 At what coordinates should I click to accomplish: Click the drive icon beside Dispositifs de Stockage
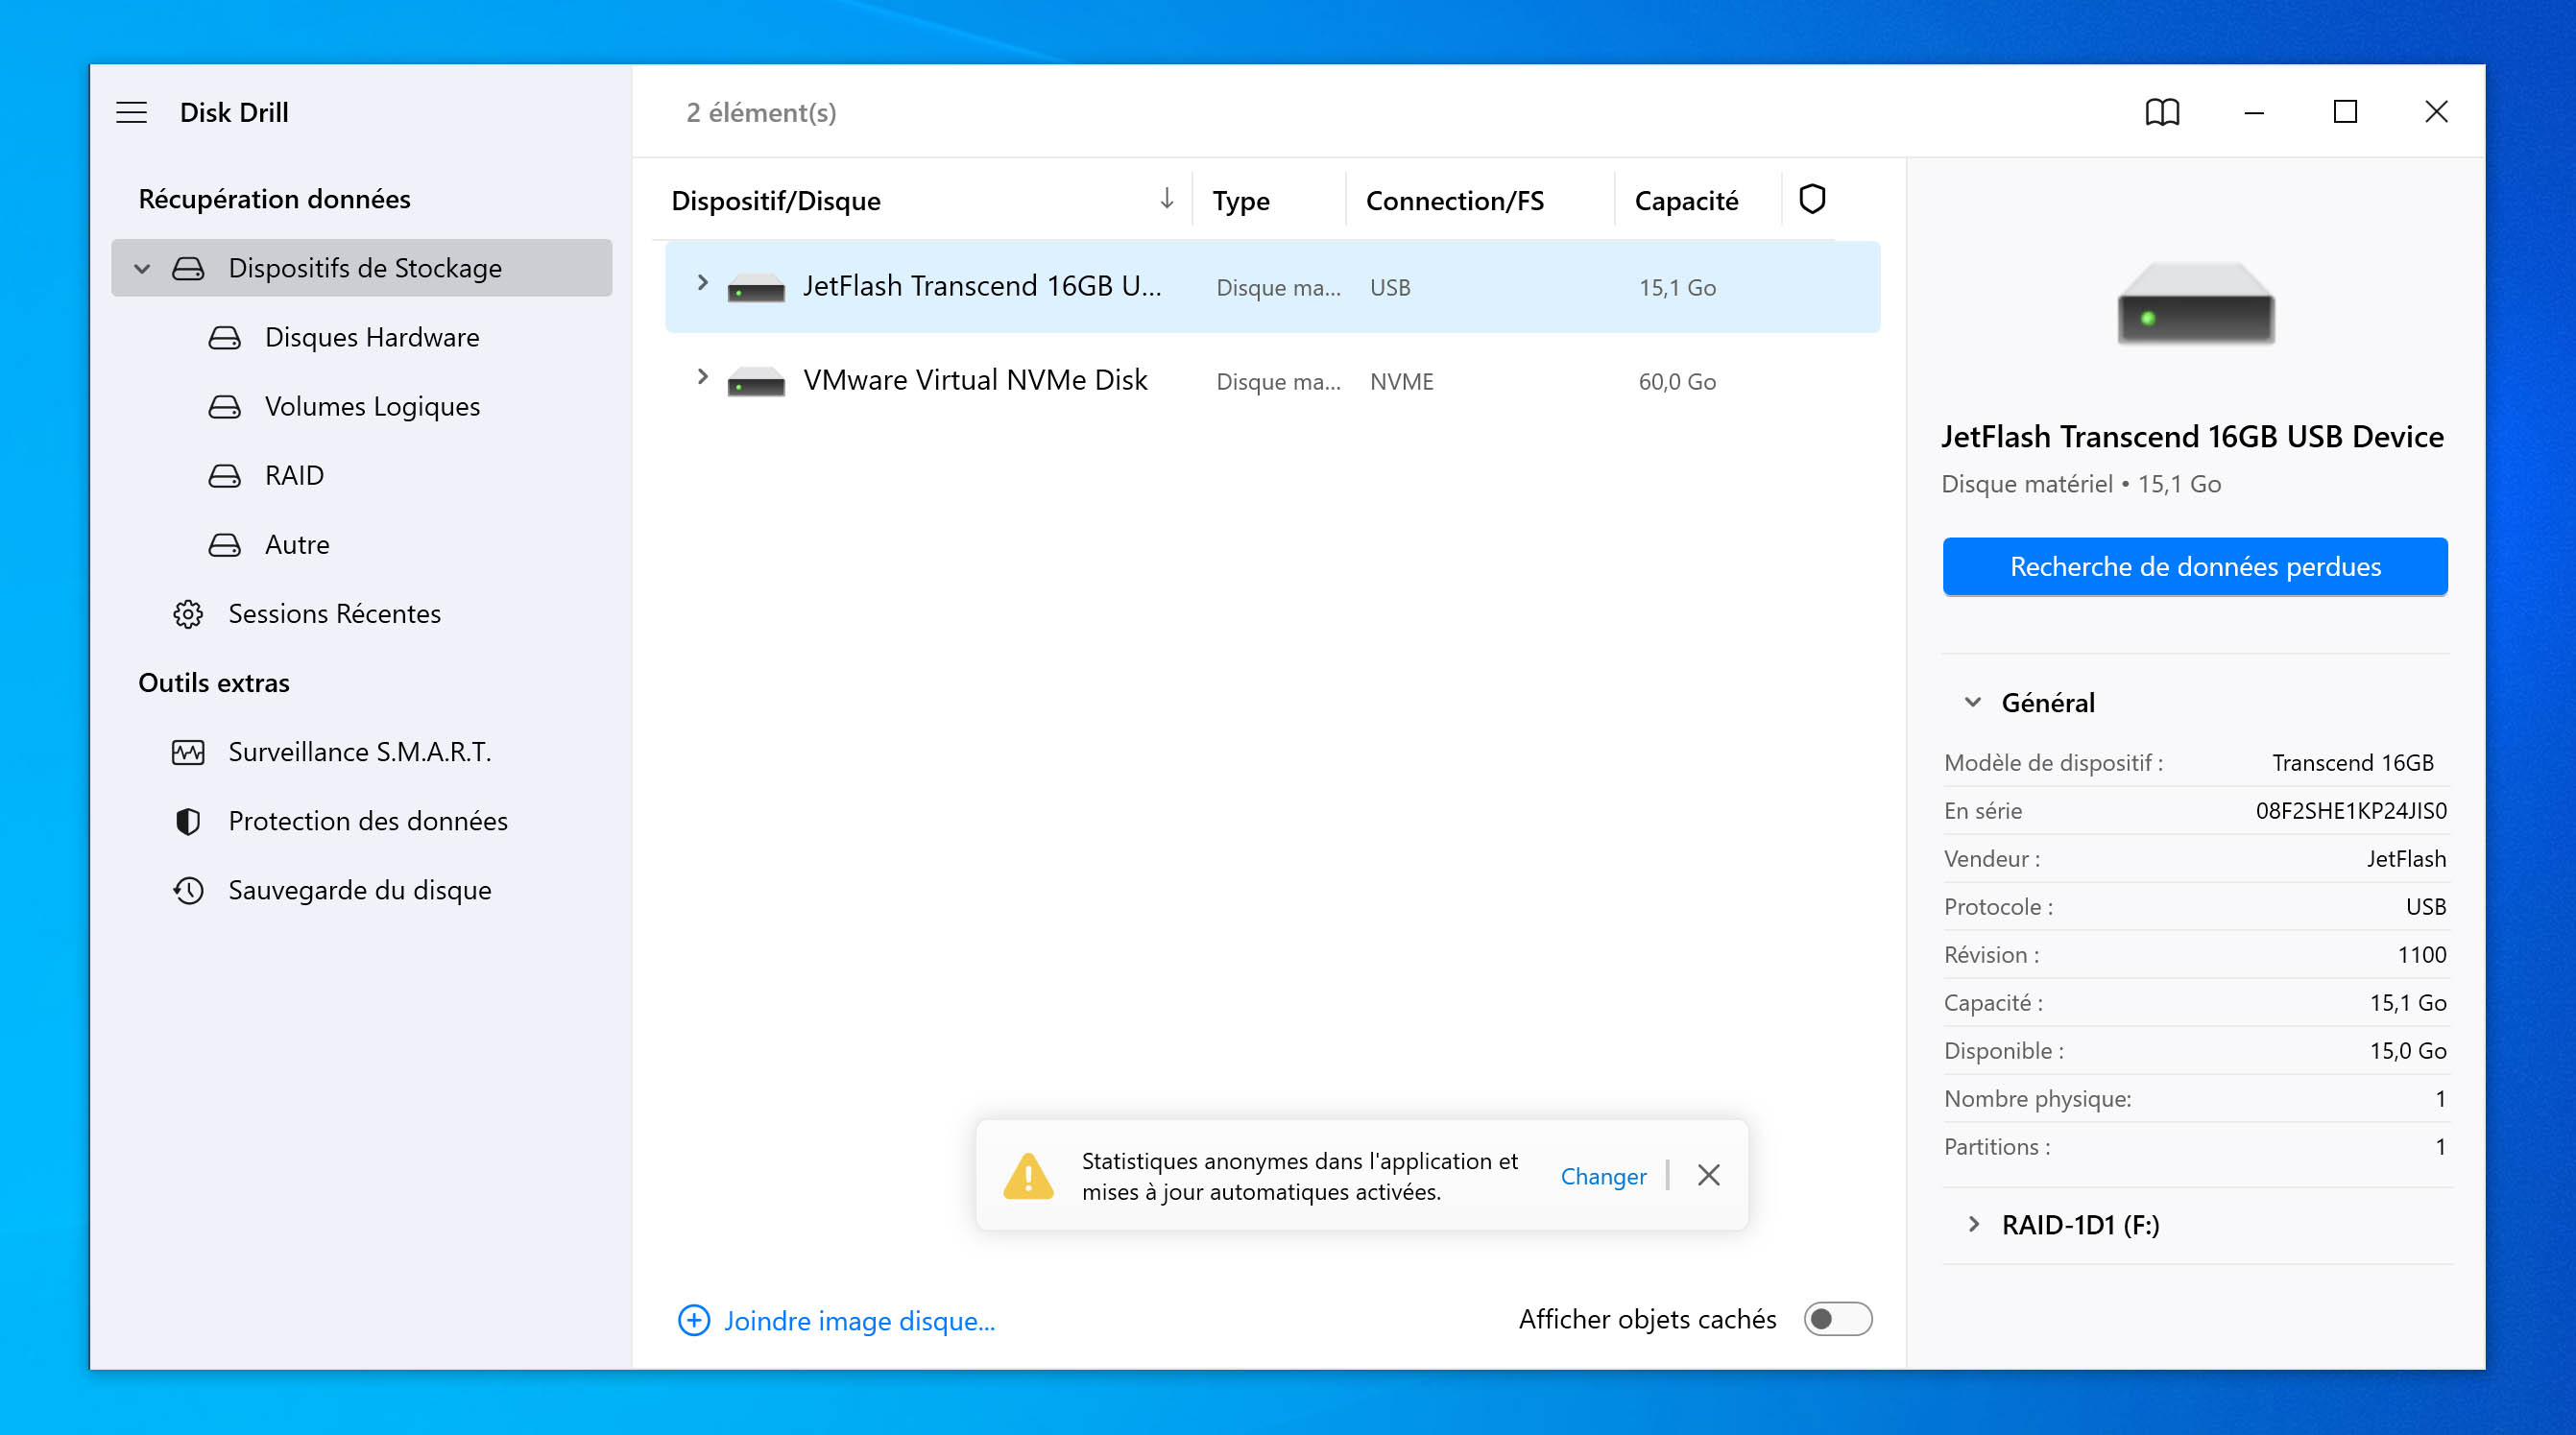pos(188,268)
